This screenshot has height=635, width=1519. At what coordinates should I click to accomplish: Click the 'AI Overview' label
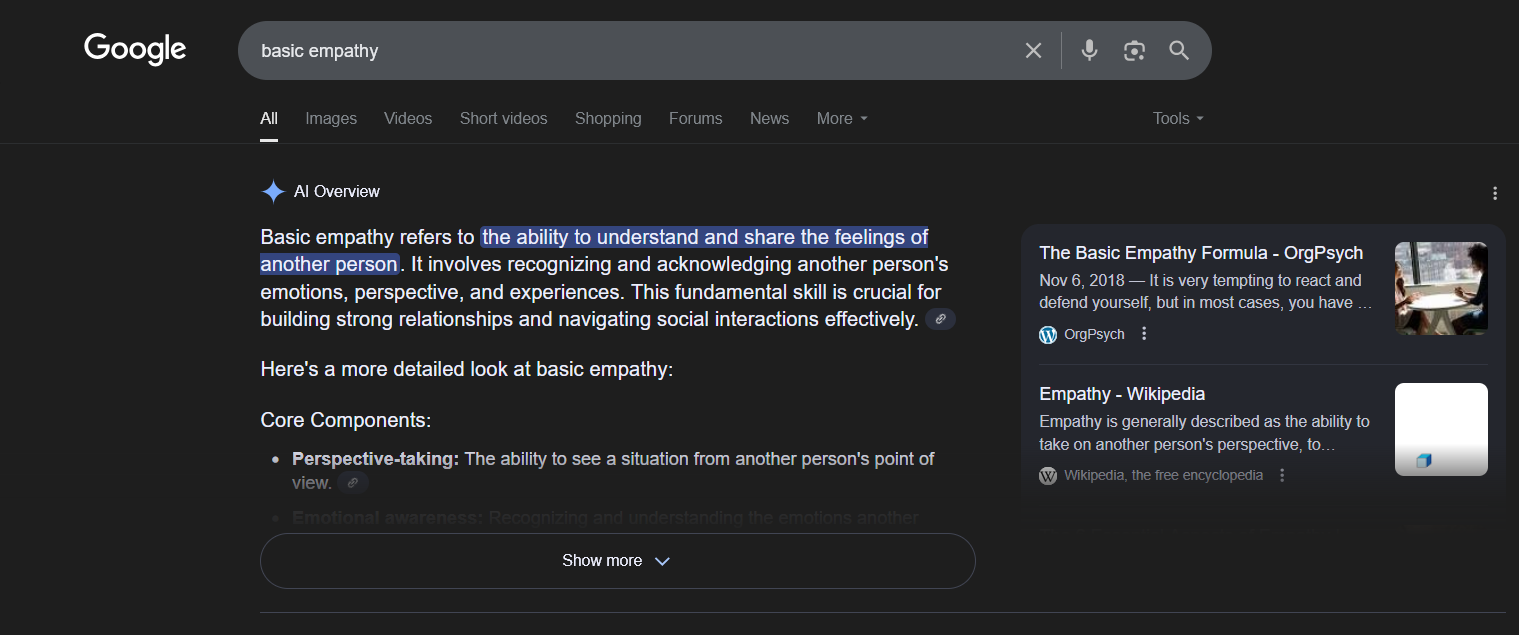[337, 192]
